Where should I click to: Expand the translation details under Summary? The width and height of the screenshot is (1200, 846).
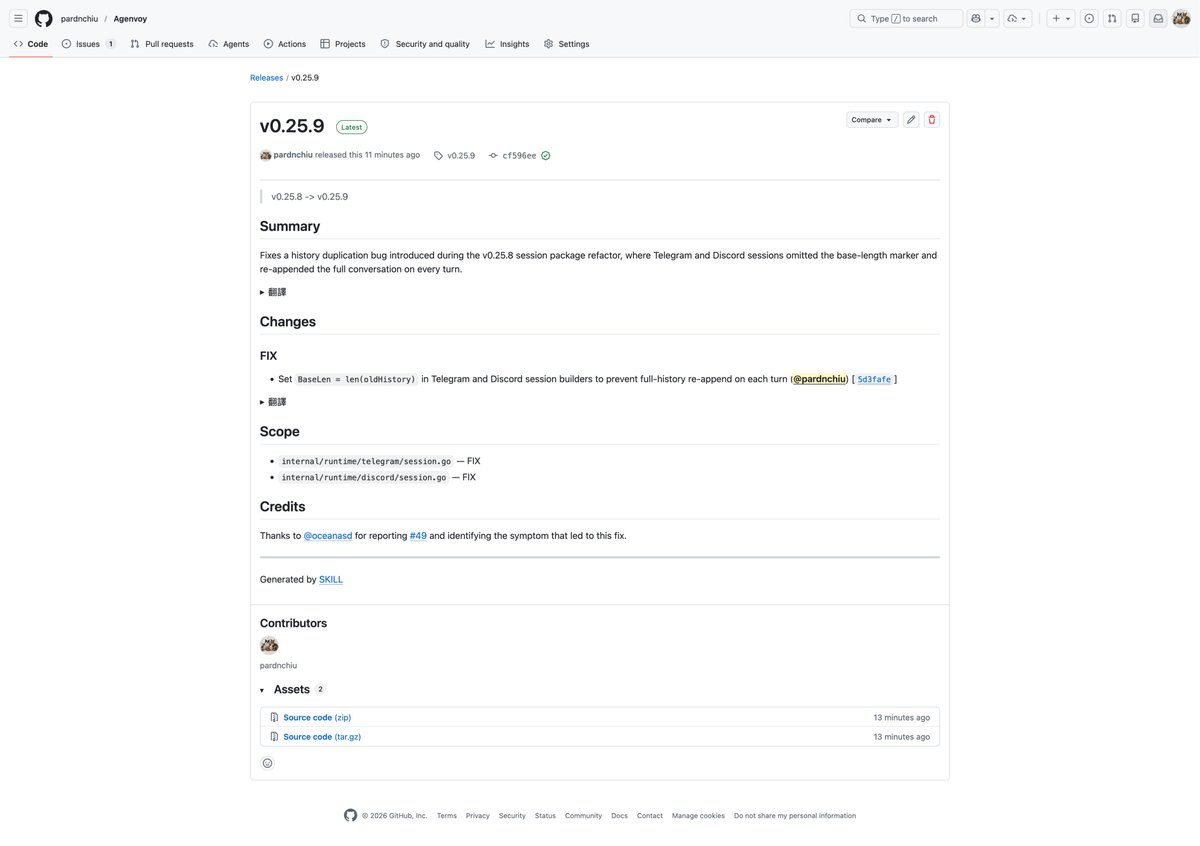coord(273,292)
